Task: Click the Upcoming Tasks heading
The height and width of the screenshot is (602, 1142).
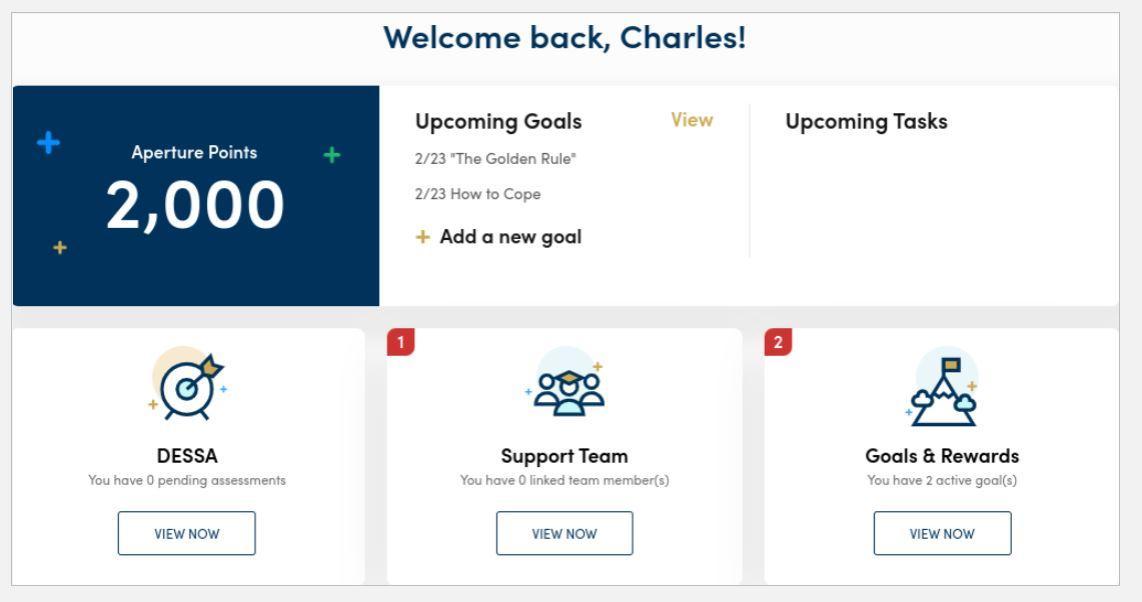Action: point(866,122)
